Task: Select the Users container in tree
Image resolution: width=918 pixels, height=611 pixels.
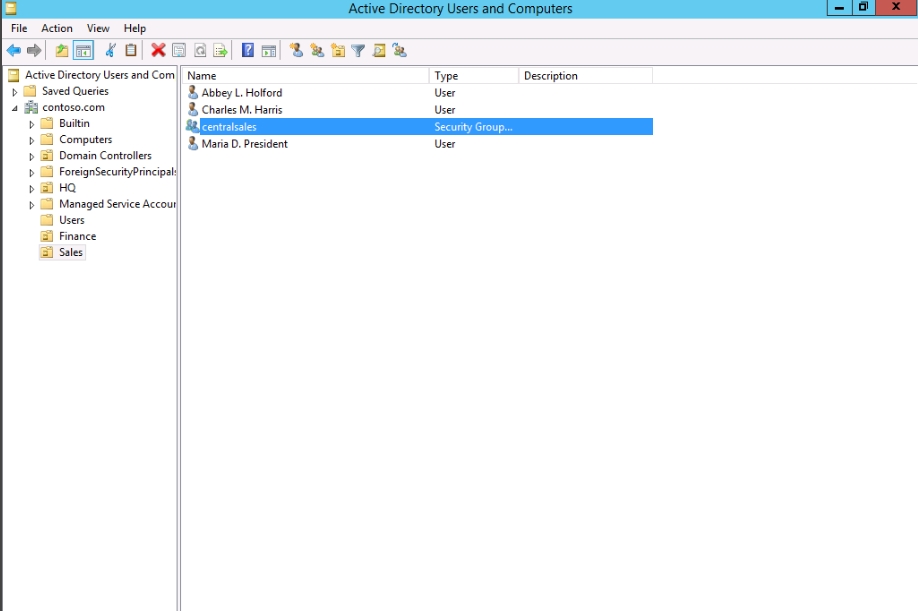Action: 71,220
